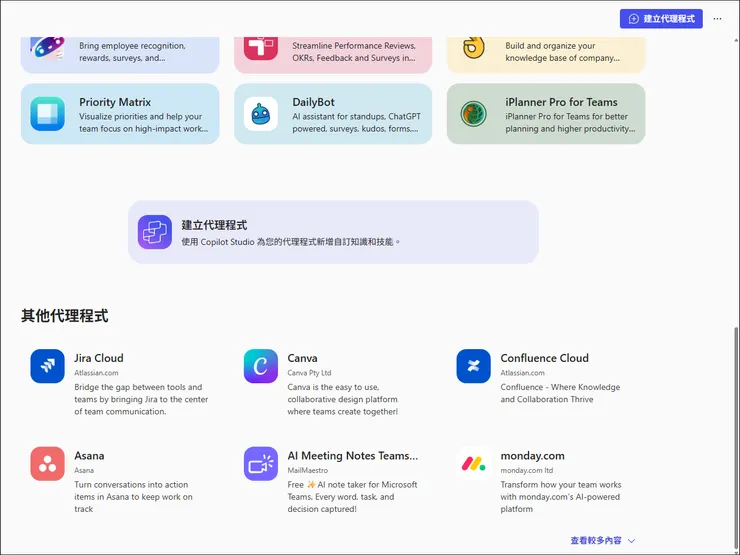Expand 查看較多內容 to see more agents
This screenshot has height=555, width=740.
point(603,540)
